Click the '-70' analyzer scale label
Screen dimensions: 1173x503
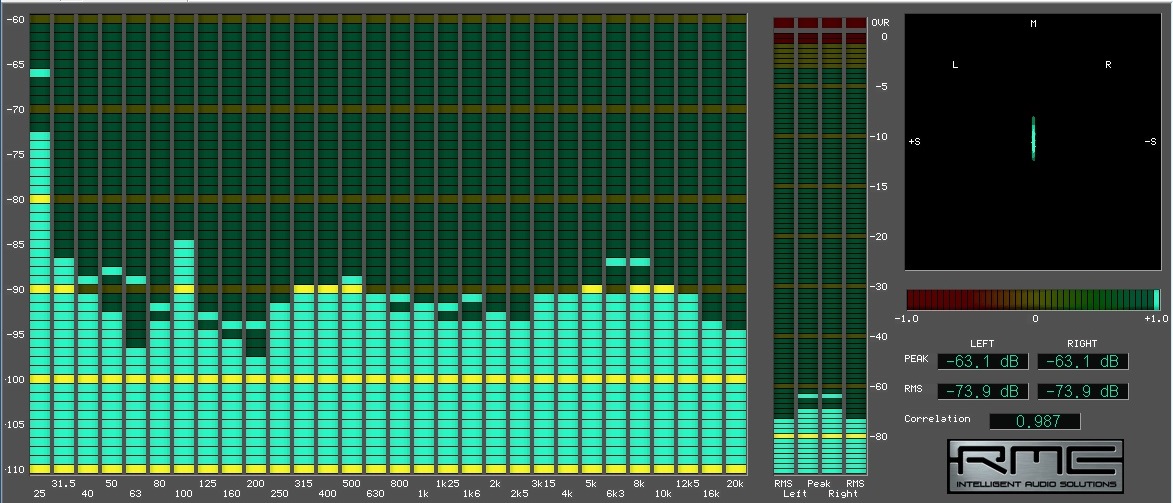click(x=16, y=109)
